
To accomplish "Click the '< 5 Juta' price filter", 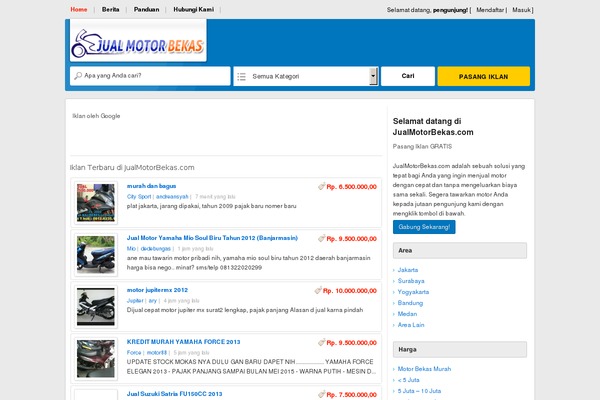I will point(409,380).
